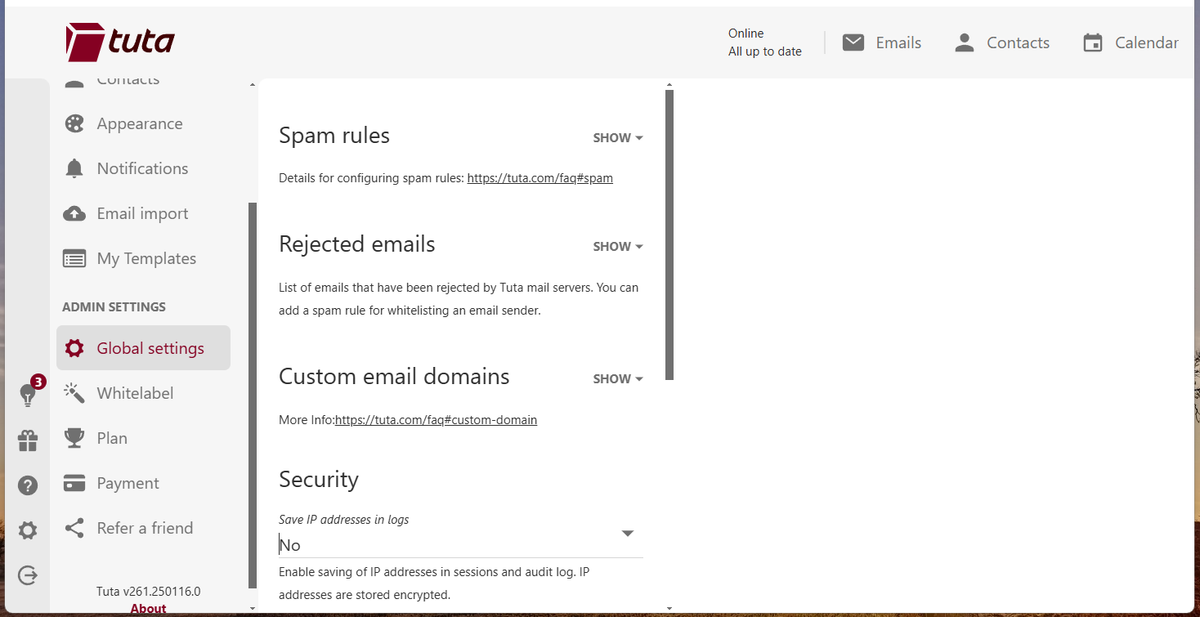Switch to the Contacts view
This screenshot has width=1200, height=617.
point(1001,42)
